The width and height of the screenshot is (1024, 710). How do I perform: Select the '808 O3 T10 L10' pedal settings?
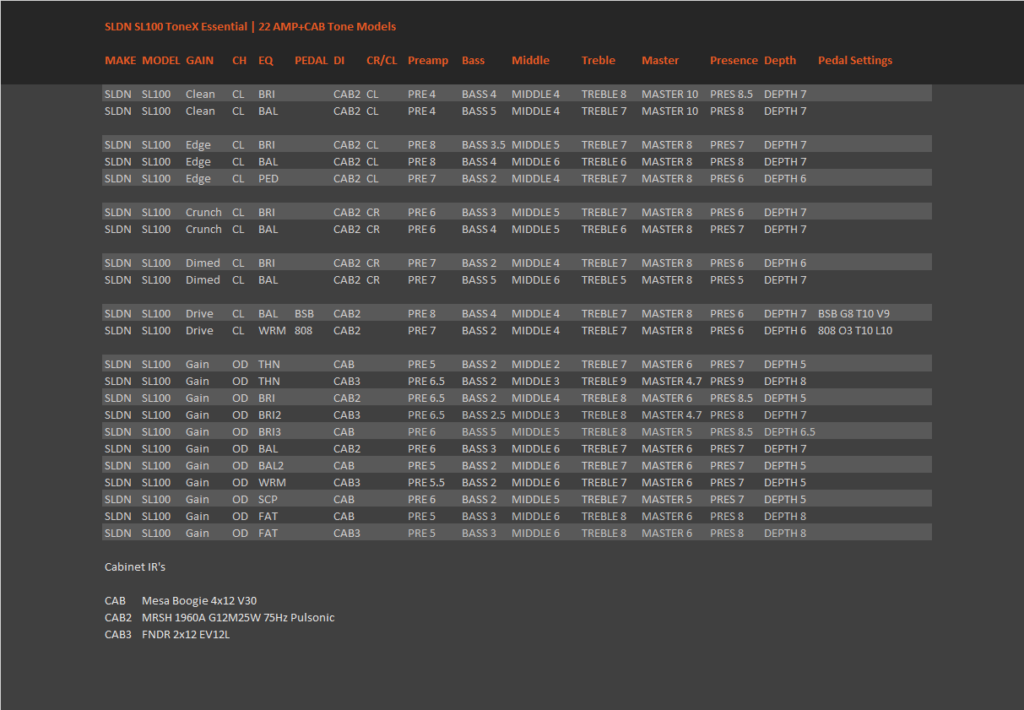[855, 331]
